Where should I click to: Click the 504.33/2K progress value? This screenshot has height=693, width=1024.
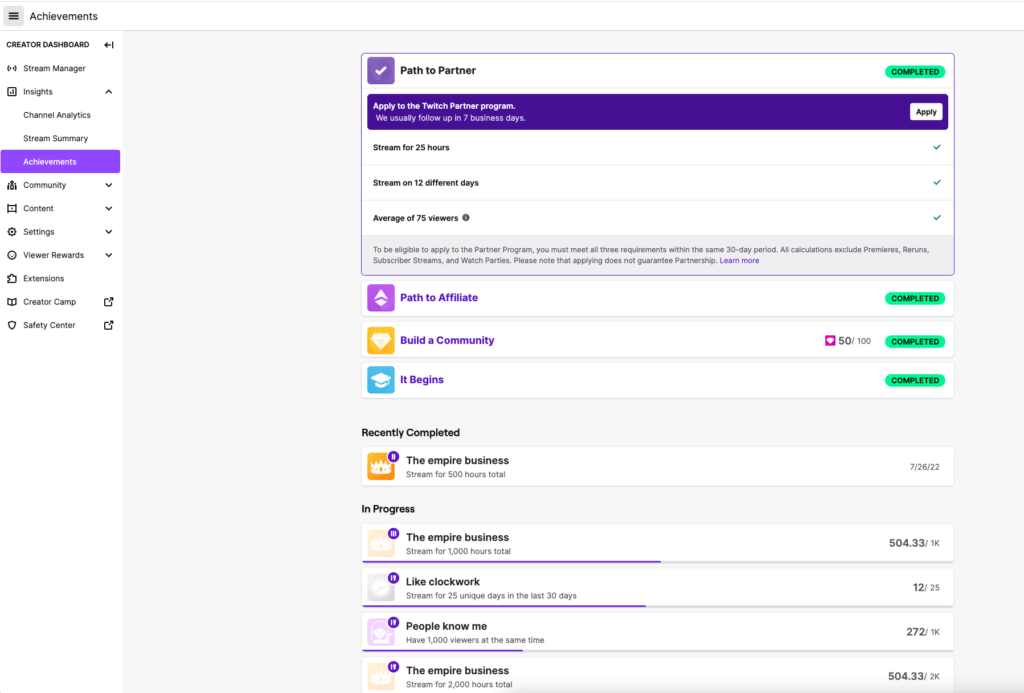click(x=914, y=676)
